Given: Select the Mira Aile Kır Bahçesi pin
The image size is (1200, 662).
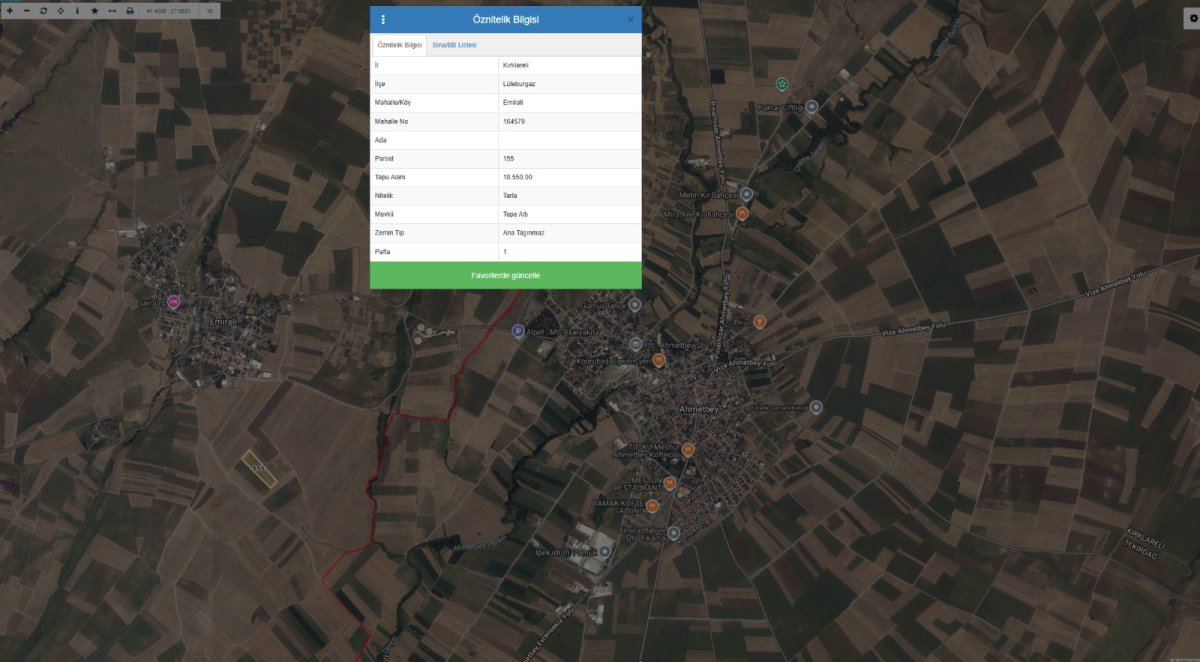Looking at the screenshot, I should (742, 213).
